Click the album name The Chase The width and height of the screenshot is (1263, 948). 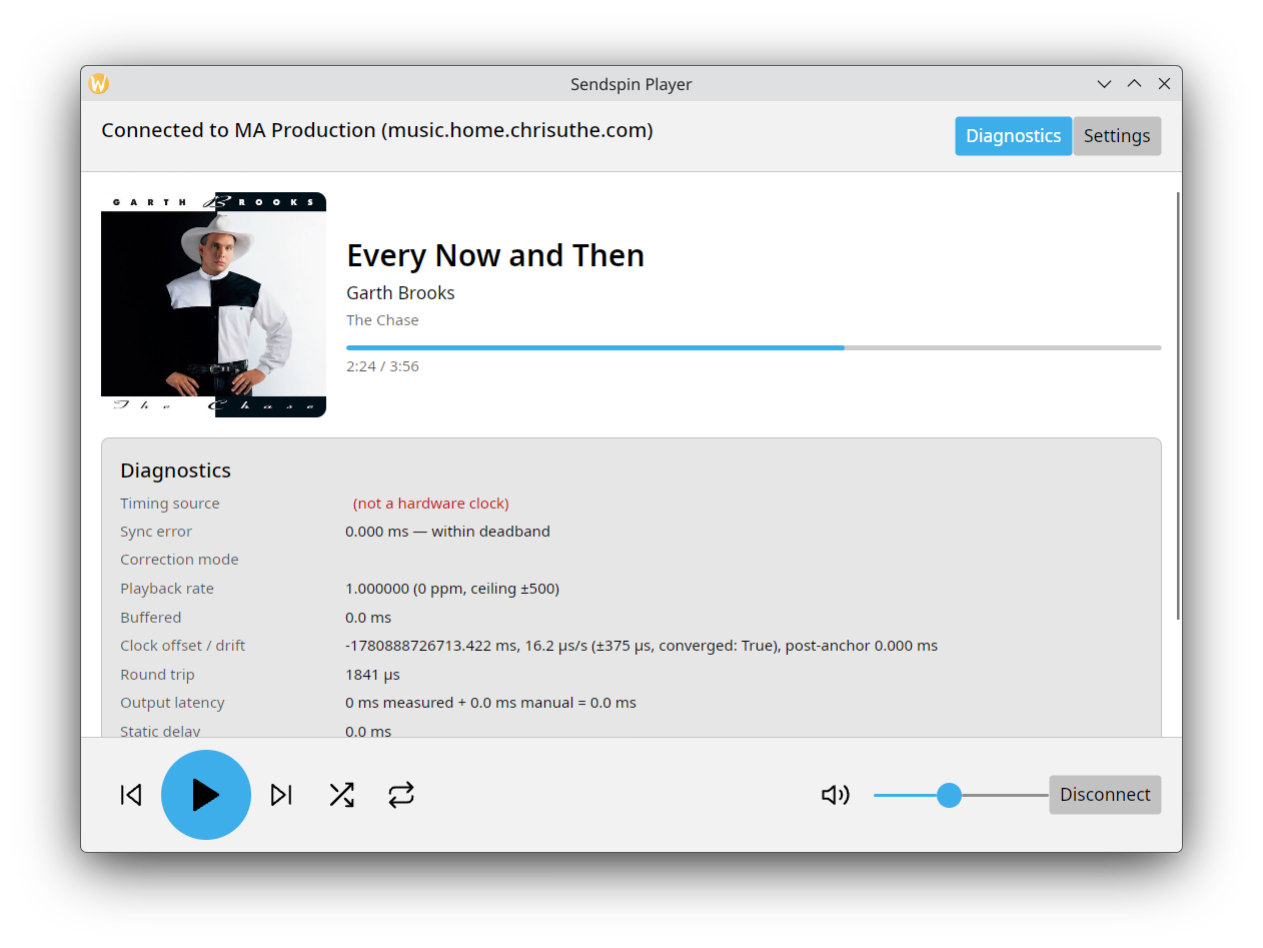382,320
